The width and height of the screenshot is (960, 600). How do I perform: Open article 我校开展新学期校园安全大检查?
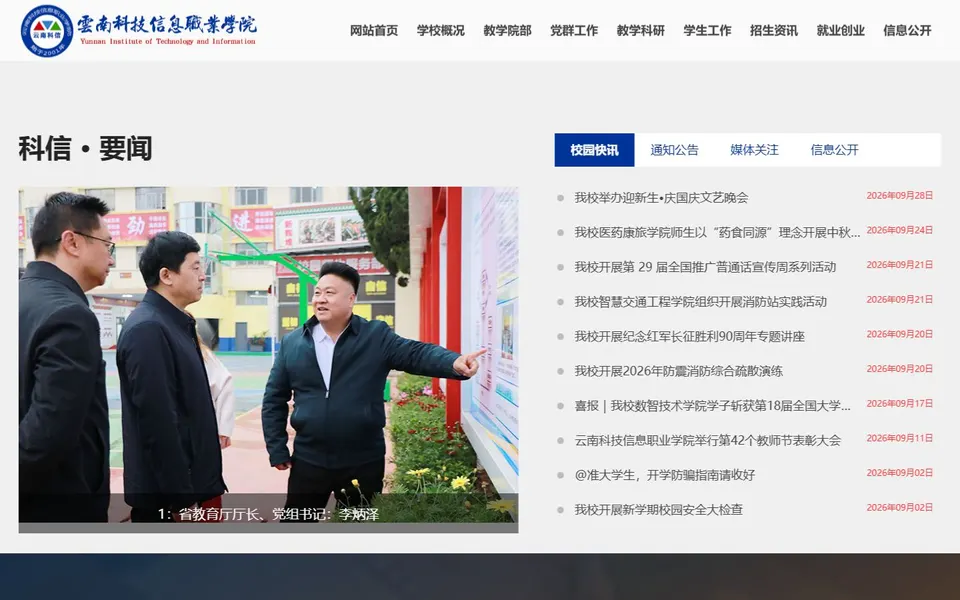[658, 510]
